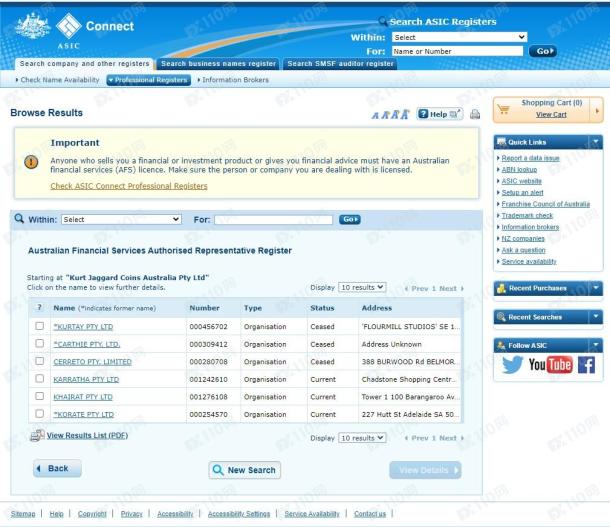Image resolution: width=610 pixels, height=527 pixels.
Task: Open the KHAIRAT PTY LTD link
Action: click(83, 397)
